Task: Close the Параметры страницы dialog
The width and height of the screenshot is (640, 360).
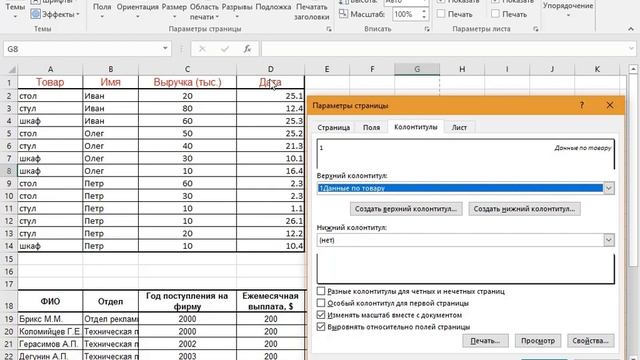Action: (610, 105)
